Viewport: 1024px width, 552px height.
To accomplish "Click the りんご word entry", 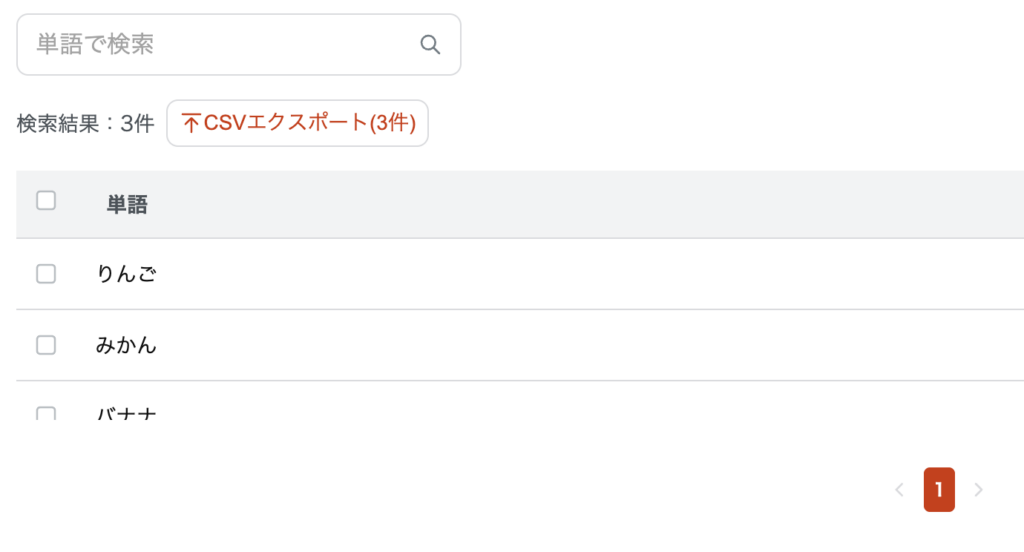I will coord(127,274).
